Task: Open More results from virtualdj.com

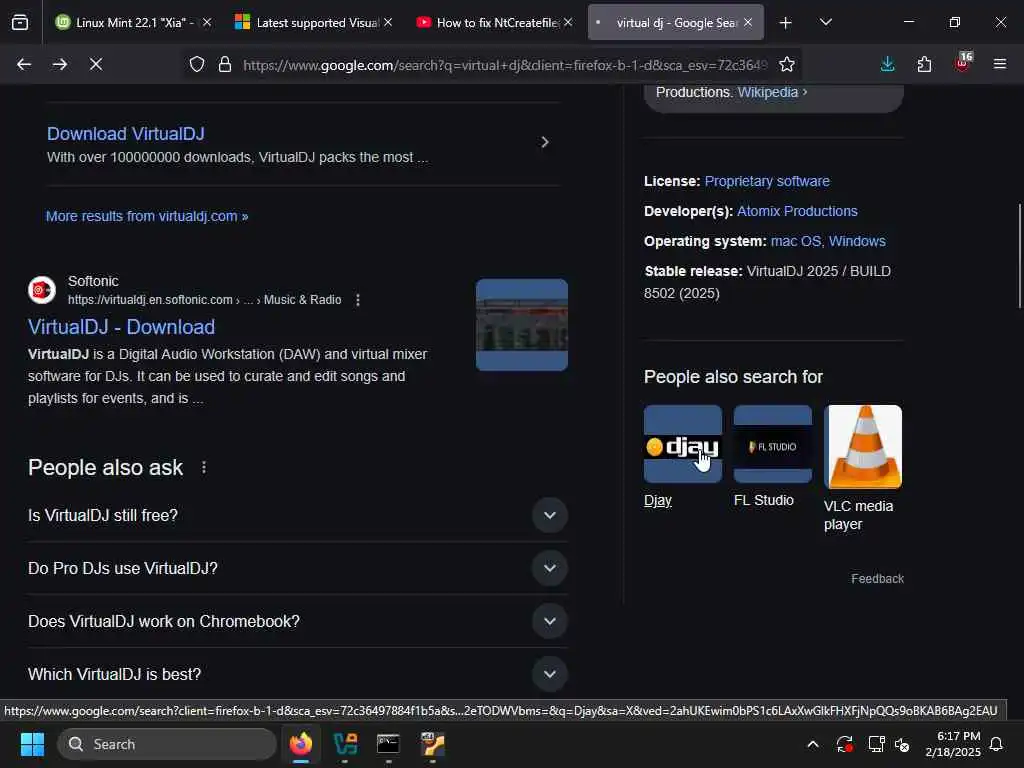Action: 147,216
